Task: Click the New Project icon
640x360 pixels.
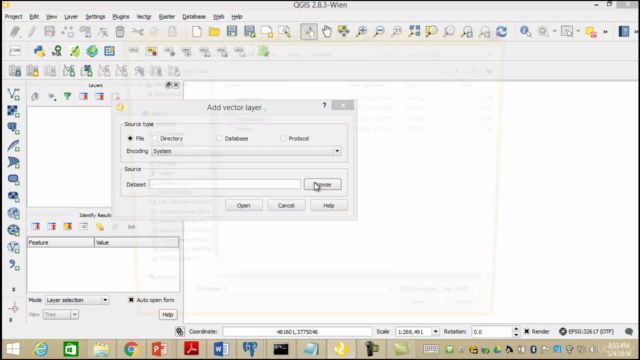Action: pos(197,31)
